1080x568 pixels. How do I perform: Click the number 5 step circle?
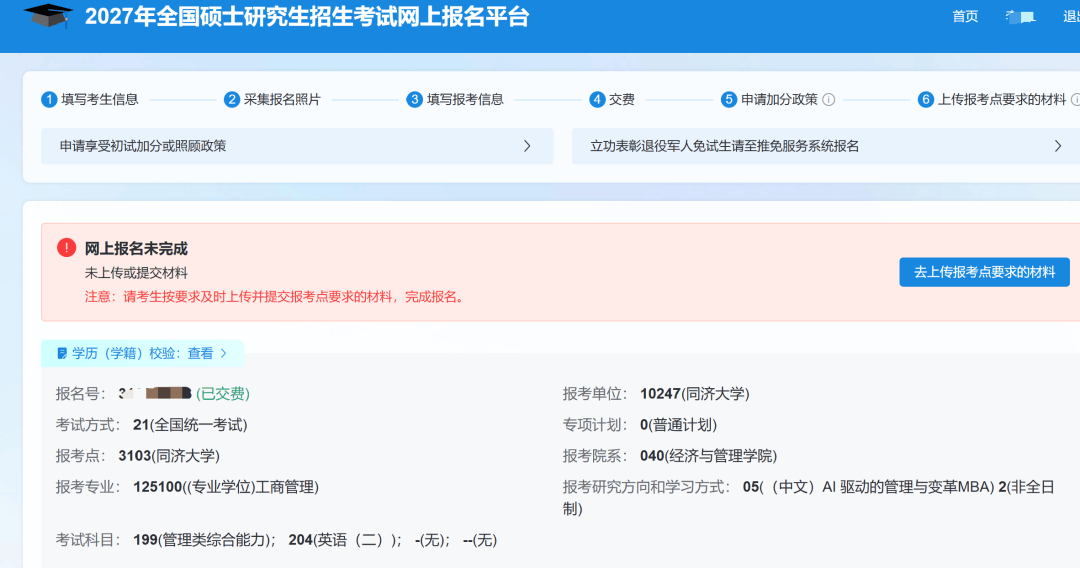coord(729,100)
